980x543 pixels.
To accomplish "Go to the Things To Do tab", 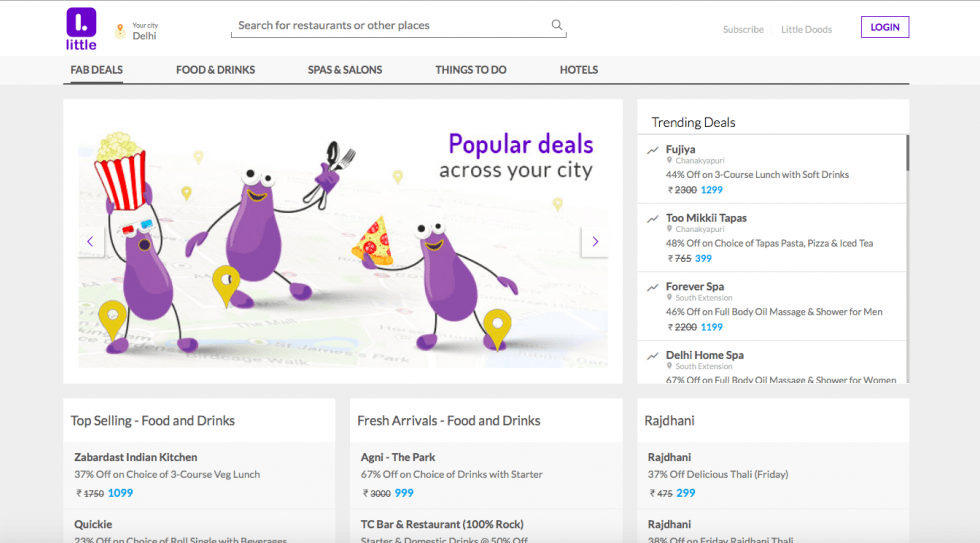I will click(471, 70).
